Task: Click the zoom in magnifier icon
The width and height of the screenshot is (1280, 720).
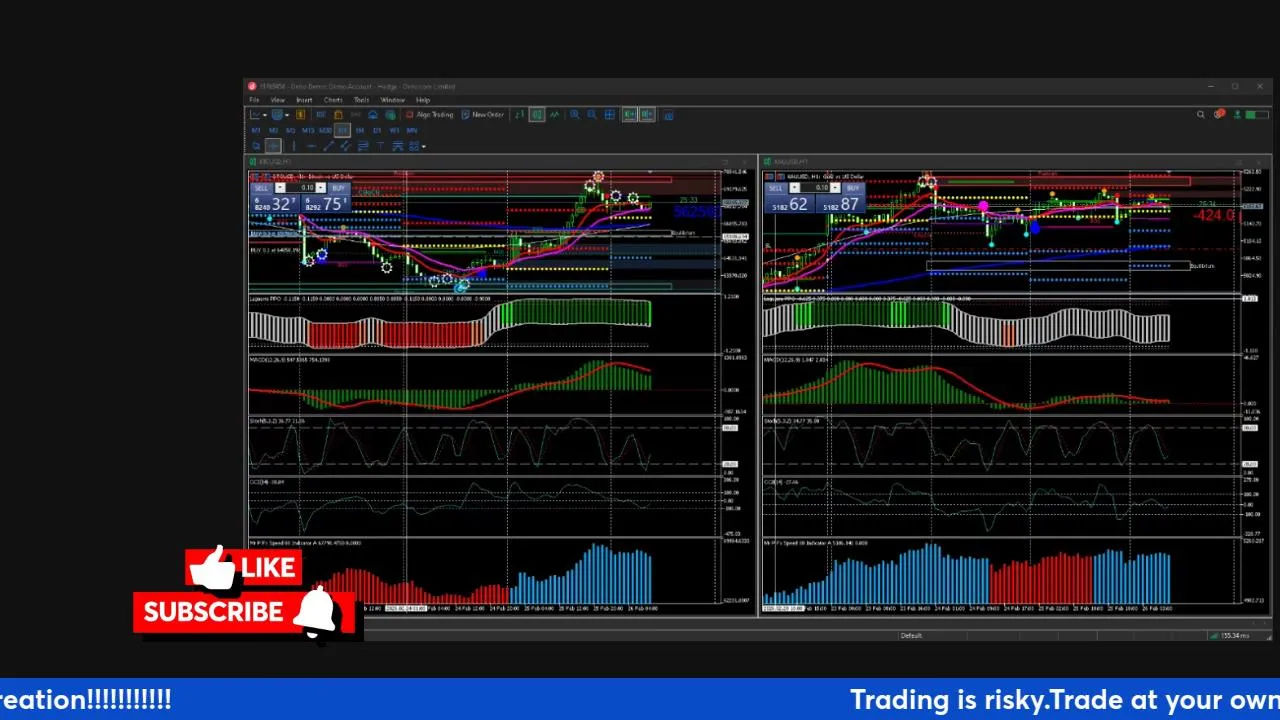Action: click(574, 115)
